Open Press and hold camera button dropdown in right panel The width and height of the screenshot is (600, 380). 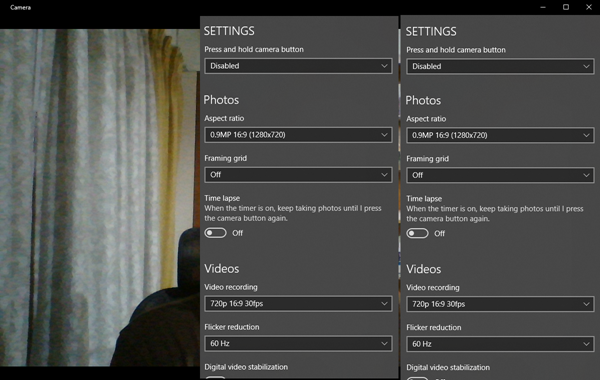(500, 66)
